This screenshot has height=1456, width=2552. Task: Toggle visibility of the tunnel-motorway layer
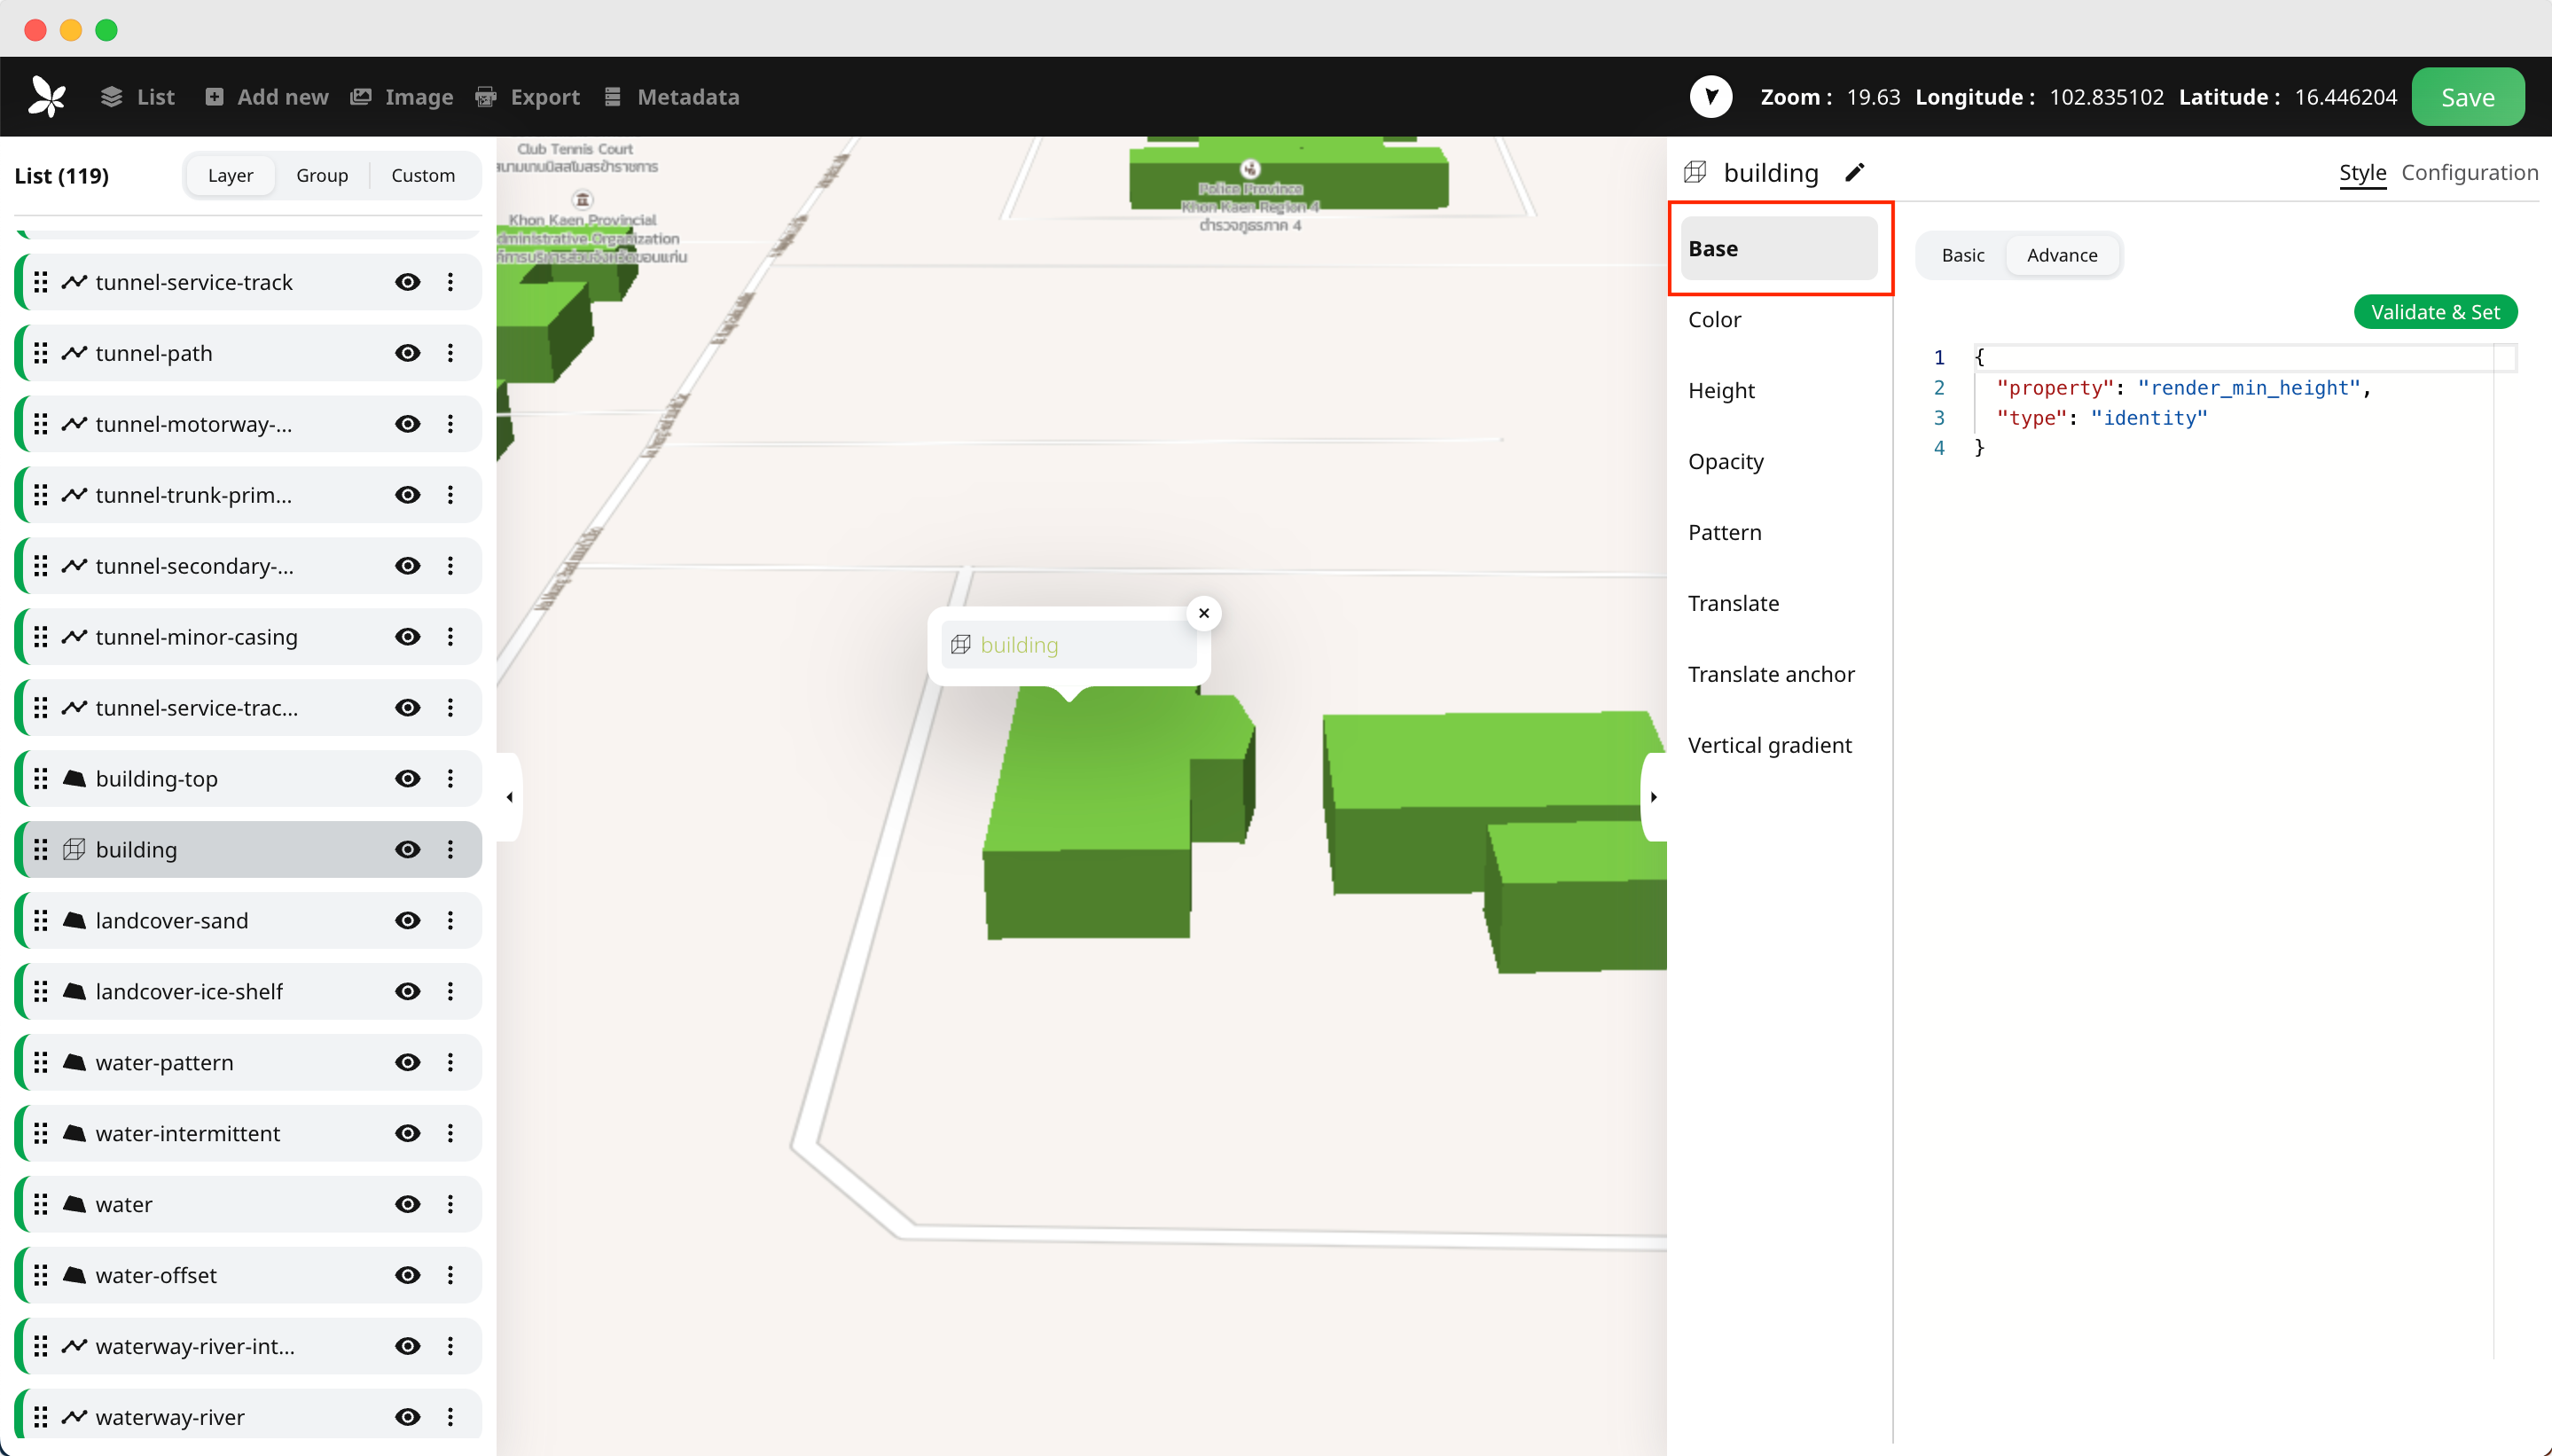407,424
